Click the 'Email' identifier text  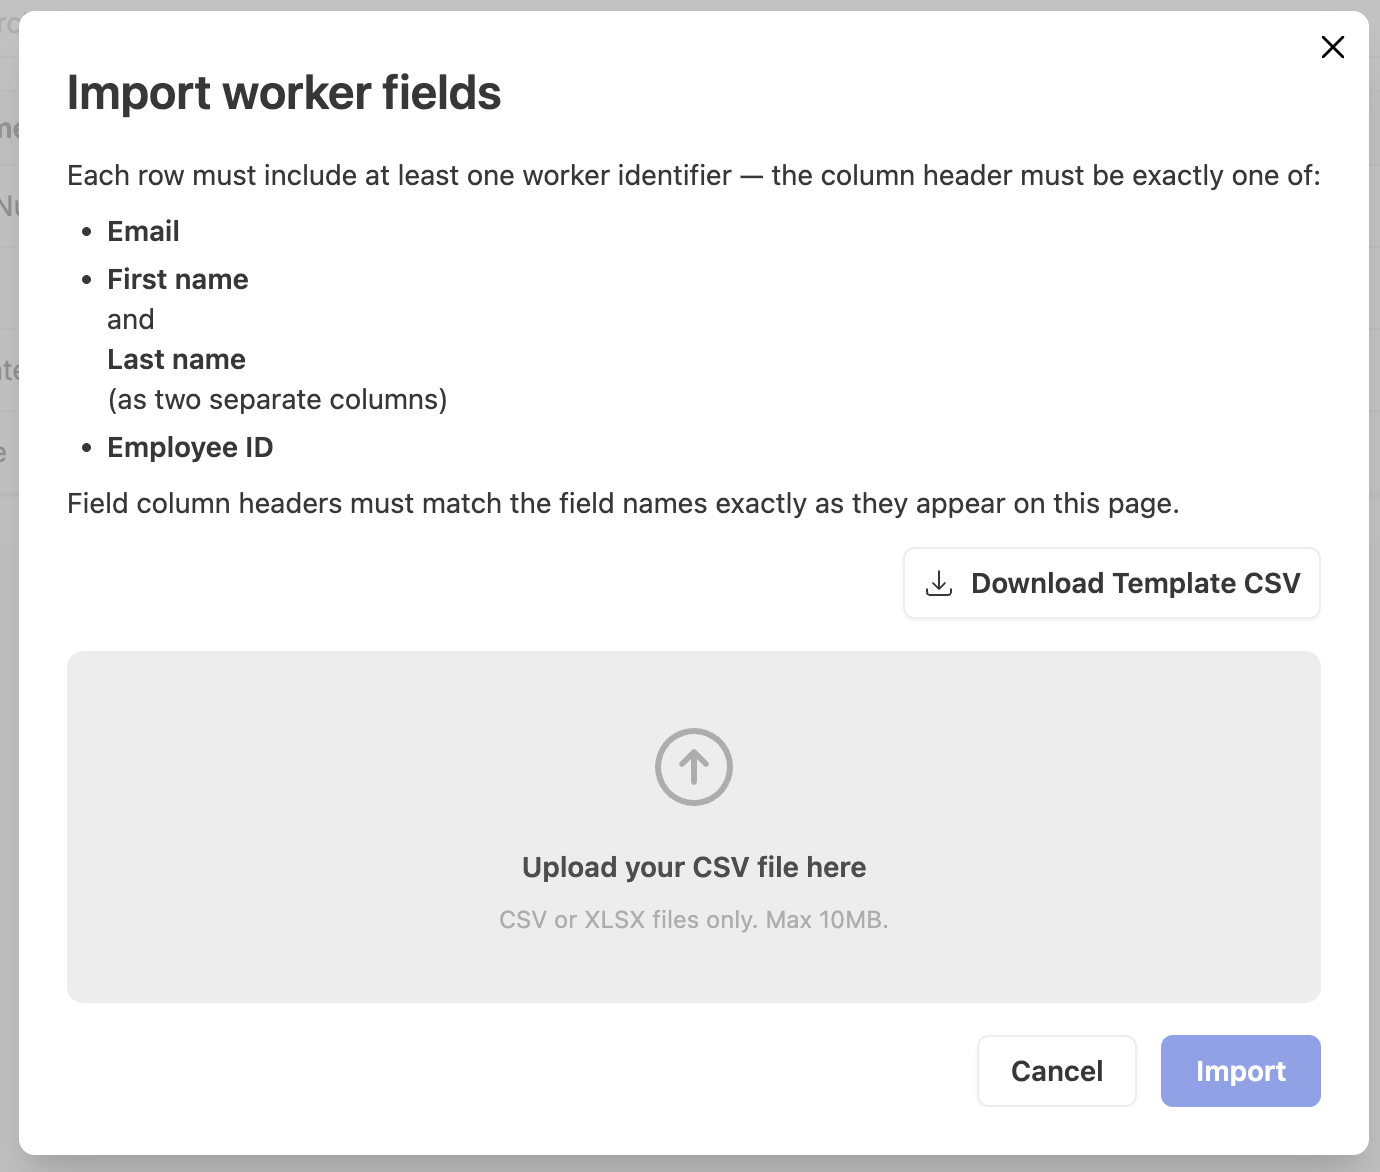coord(144,231)
